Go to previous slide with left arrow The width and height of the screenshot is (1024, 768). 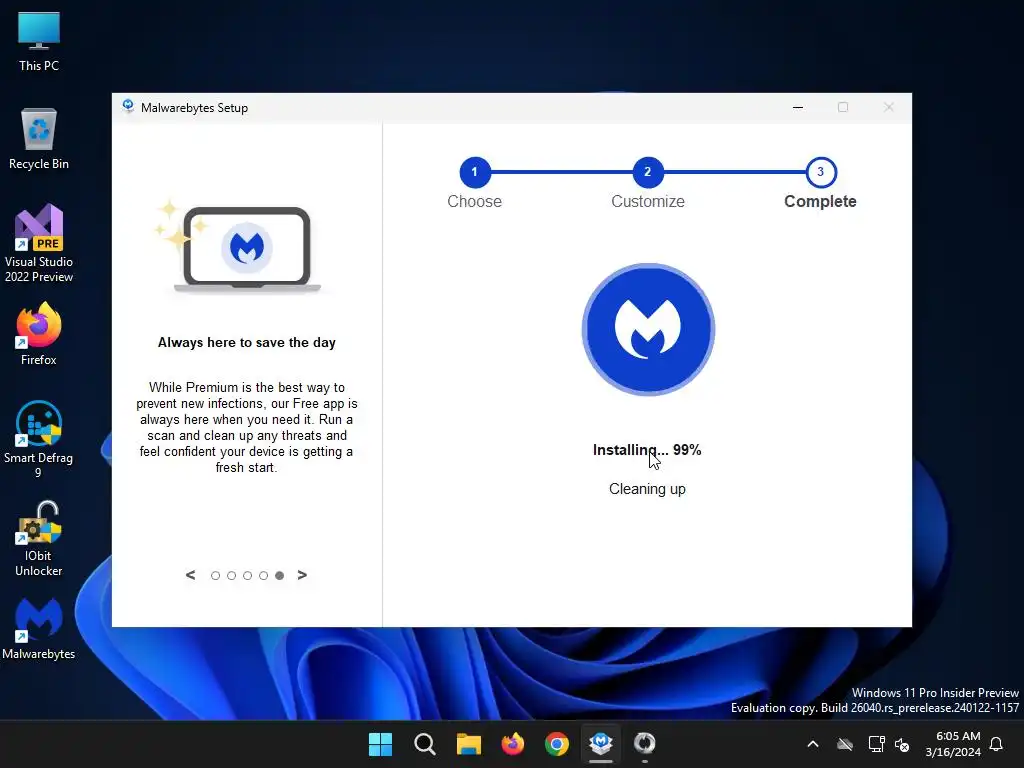point(191,575)
